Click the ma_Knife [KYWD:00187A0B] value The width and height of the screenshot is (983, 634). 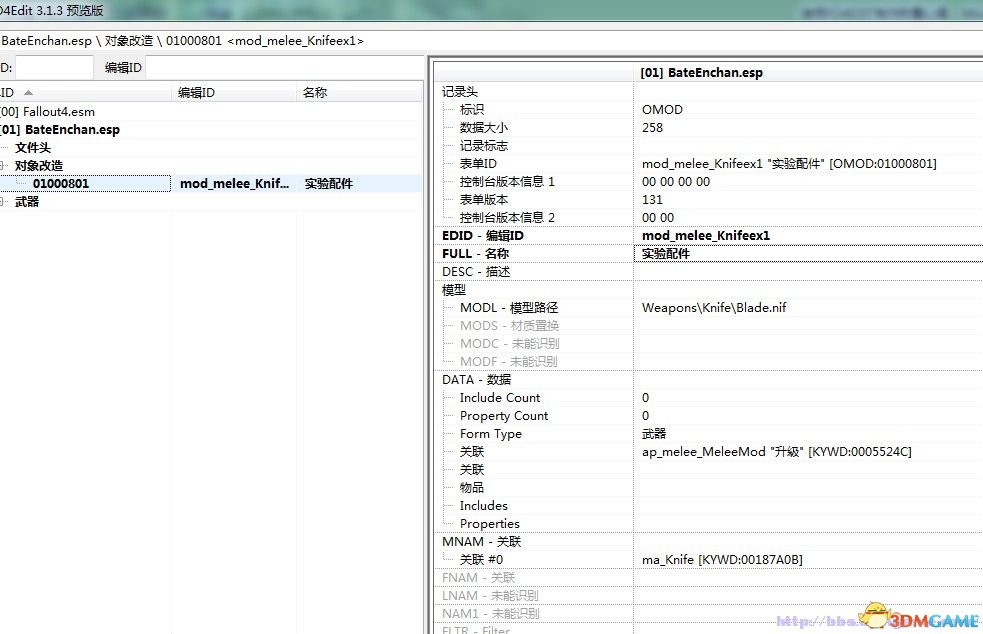point(722,559)
